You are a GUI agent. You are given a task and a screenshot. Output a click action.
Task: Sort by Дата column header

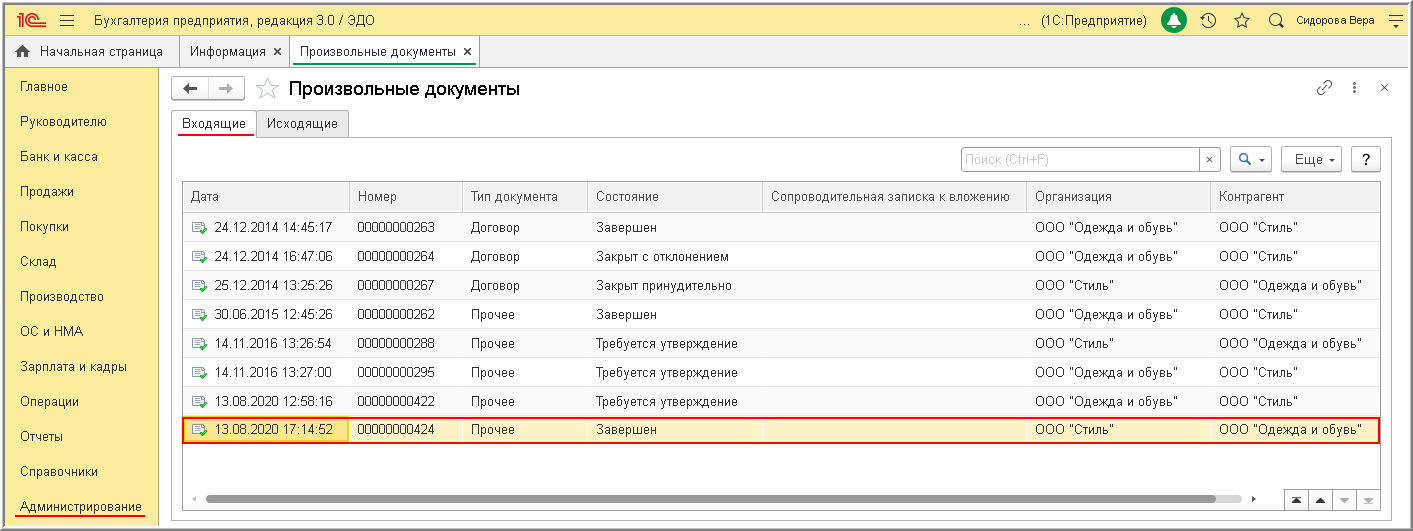pyautogui.click(x=266, y=197)
